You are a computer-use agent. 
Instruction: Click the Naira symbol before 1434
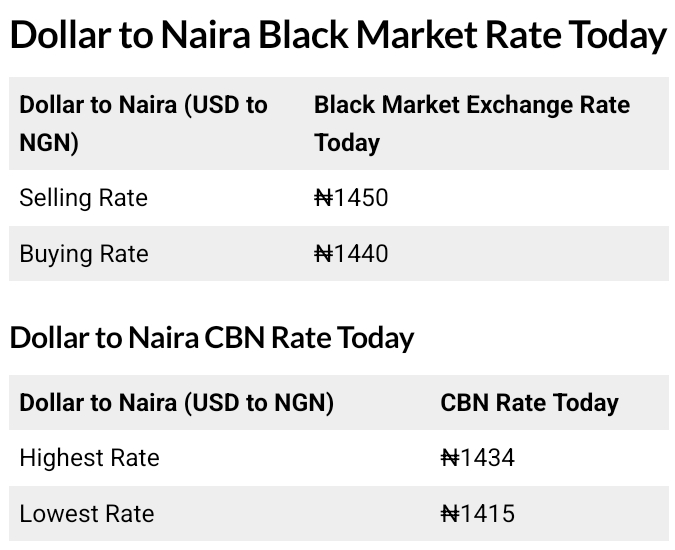[449, 458]
